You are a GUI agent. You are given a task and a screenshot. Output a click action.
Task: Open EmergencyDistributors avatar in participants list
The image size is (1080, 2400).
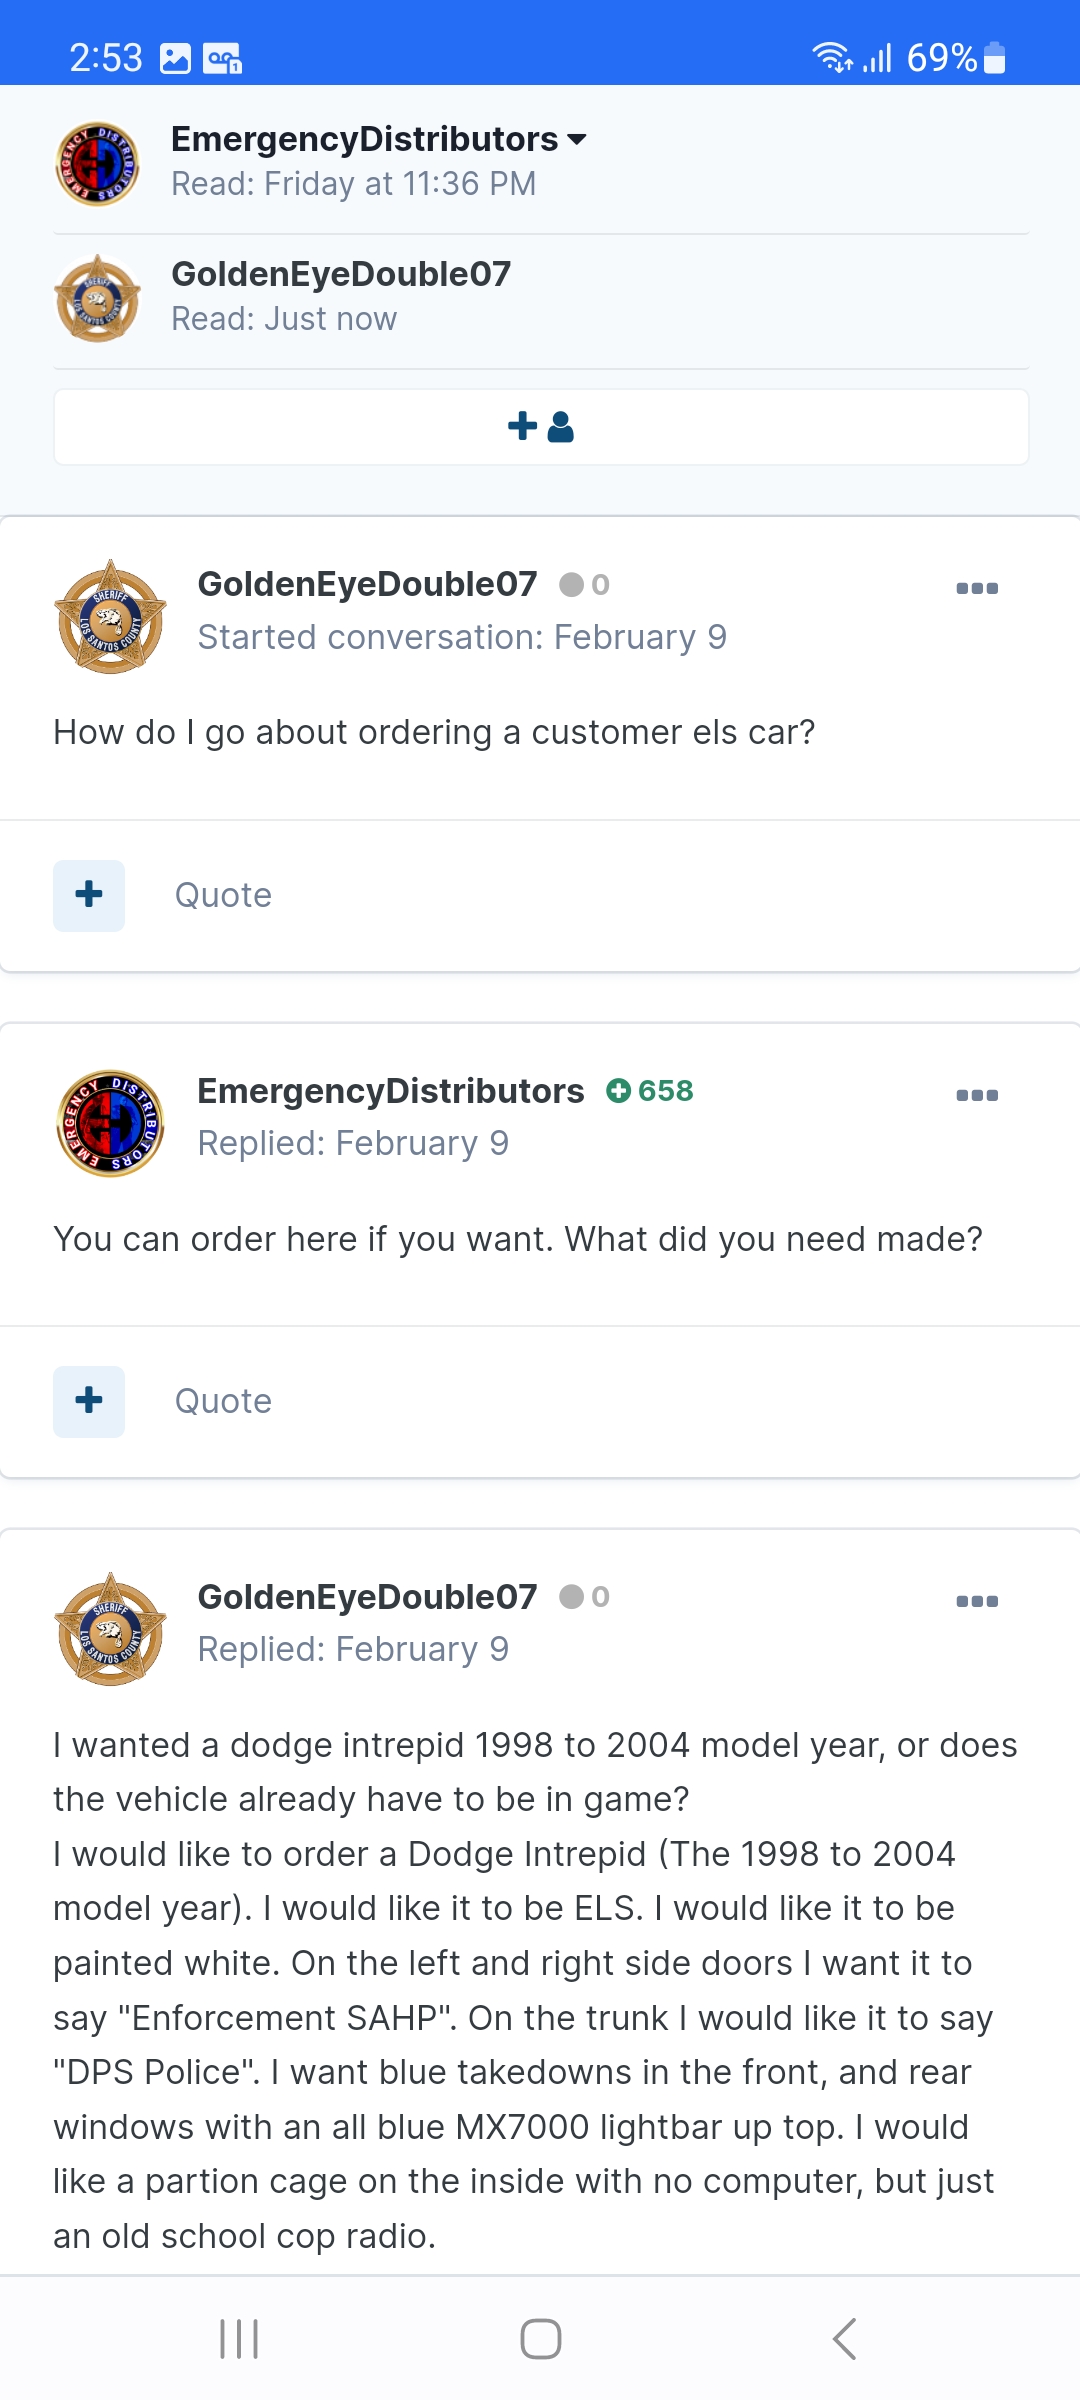pos(97,164)
